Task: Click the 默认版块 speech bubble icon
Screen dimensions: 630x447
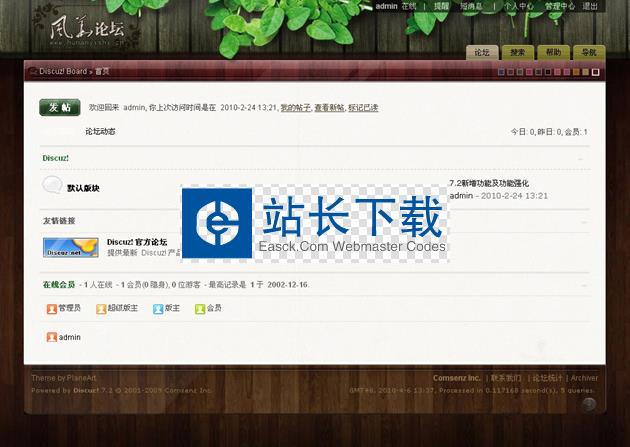Action: click(52, 185)
